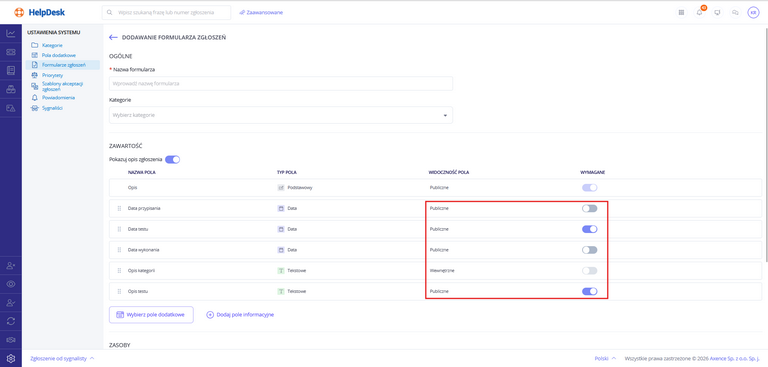The width and height of the screenshot is (768, 367).
Task: Grab the drag handle of Data testu row
Action: (119, 229)
